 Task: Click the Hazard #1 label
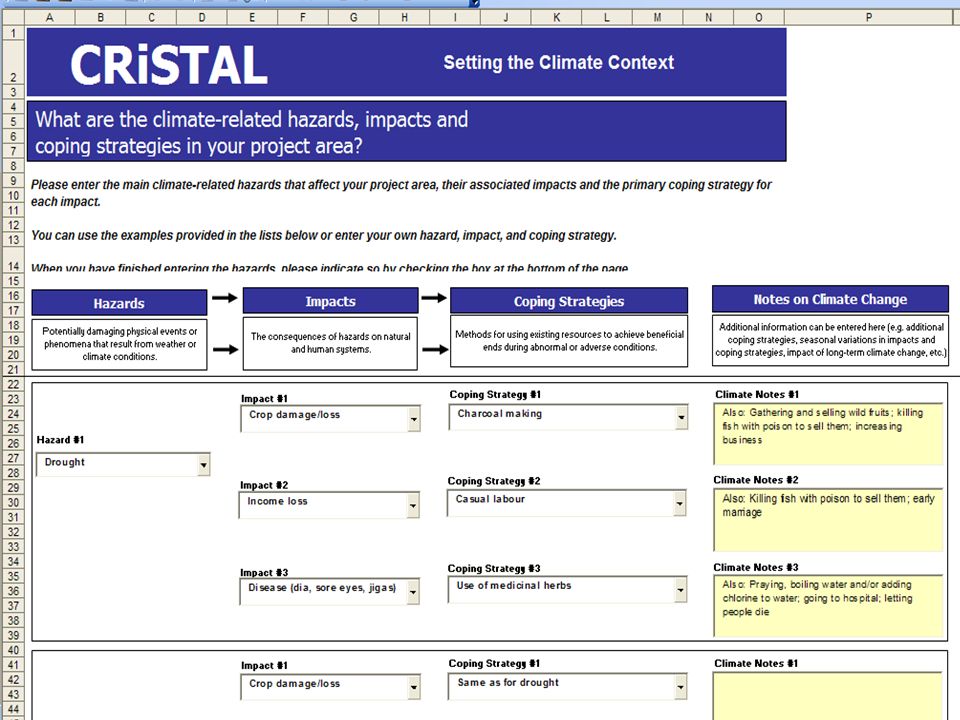pos(60,440)
